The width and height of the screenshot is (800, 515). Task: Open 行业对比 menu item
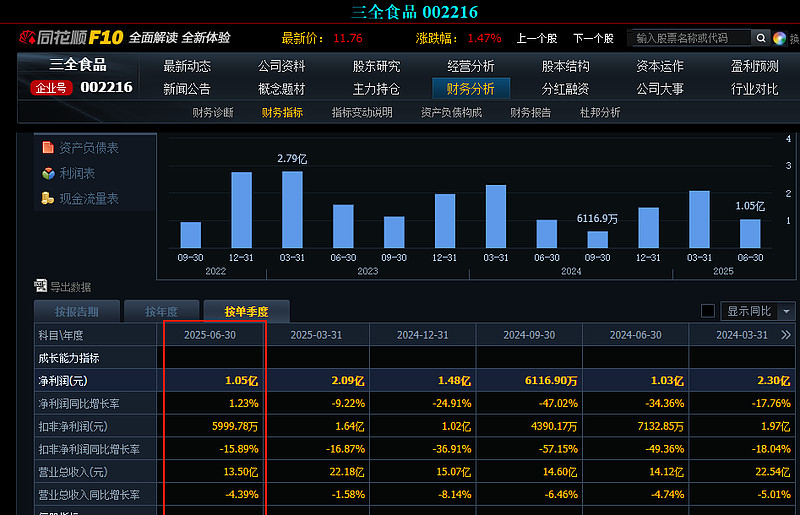tap(755, 89)
